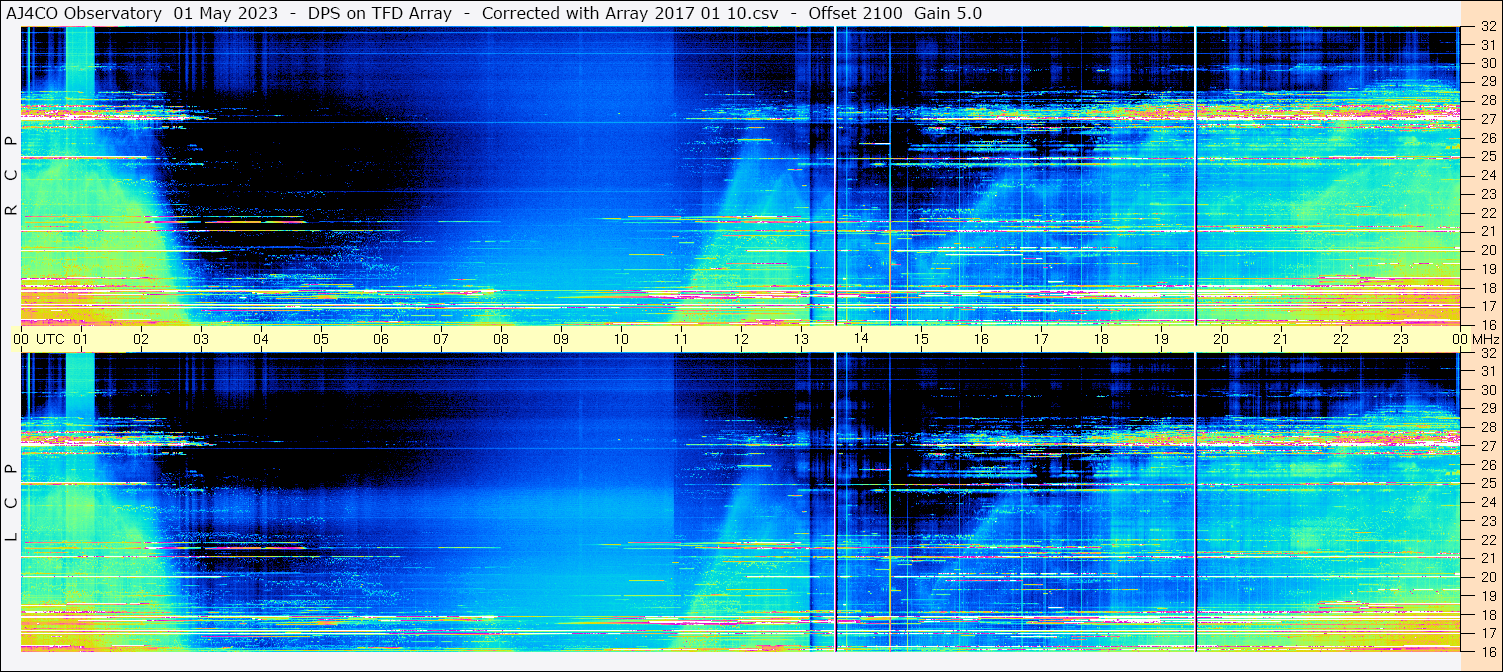Select the 'Gain 5.0' header value
Image resolution: width=1503 pixels, height=672 pixels.
[x=948, y=13]
